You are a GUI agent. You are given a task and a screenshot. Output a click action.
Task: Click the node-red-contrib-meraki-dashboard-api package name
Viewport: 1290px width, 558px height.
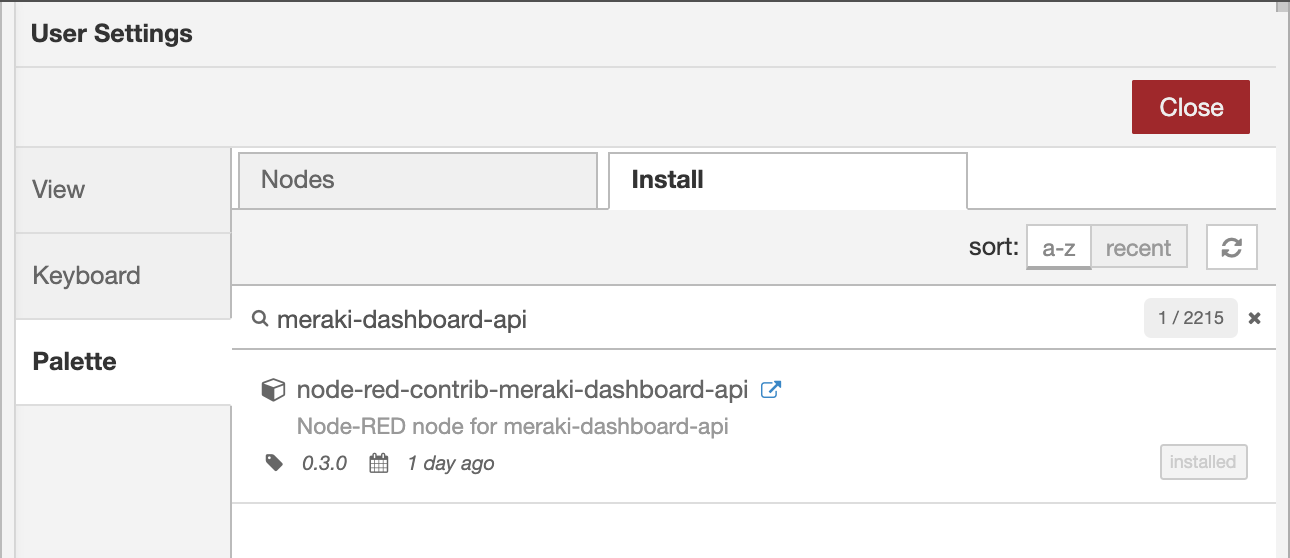pos(522,390)
